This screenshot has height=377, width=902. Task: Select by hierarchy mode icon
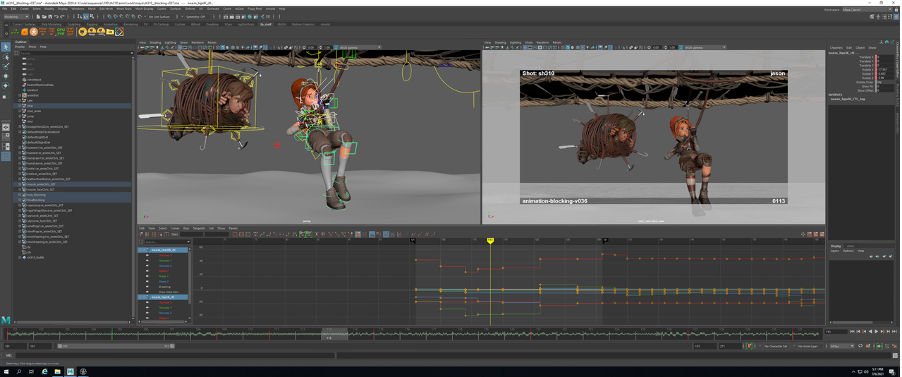point(79,17)
